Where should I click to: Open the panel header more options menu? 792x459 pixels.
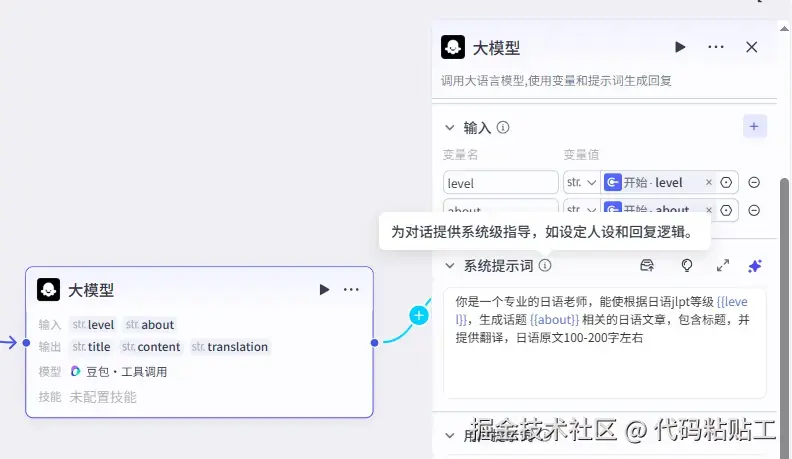716,47
